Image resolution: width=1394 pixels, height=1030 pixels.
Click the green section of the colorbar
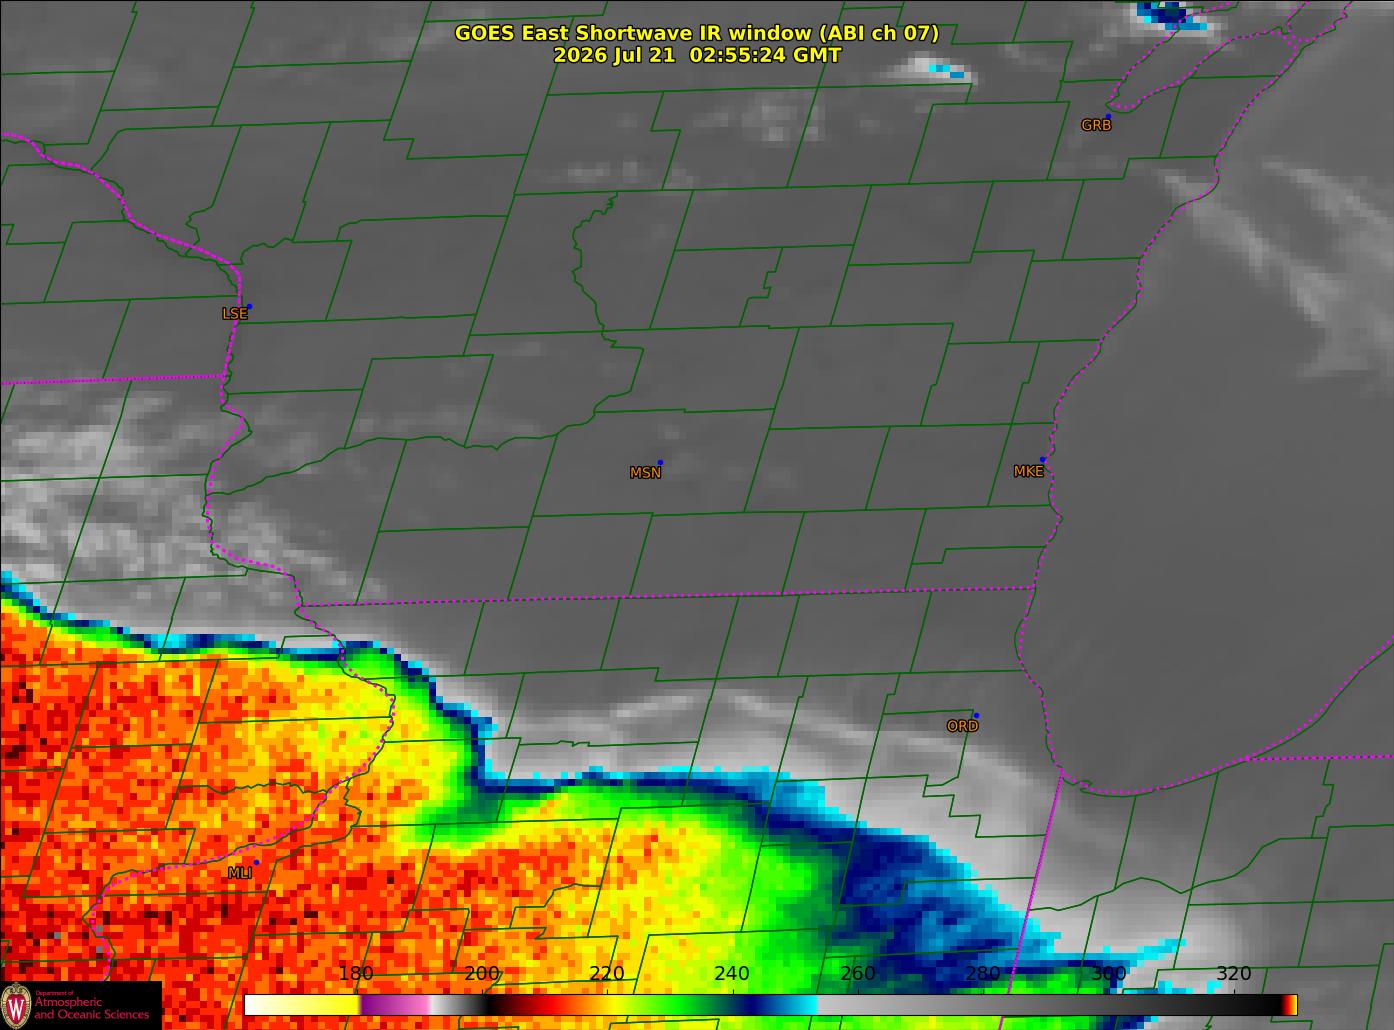pos(690,1005)
